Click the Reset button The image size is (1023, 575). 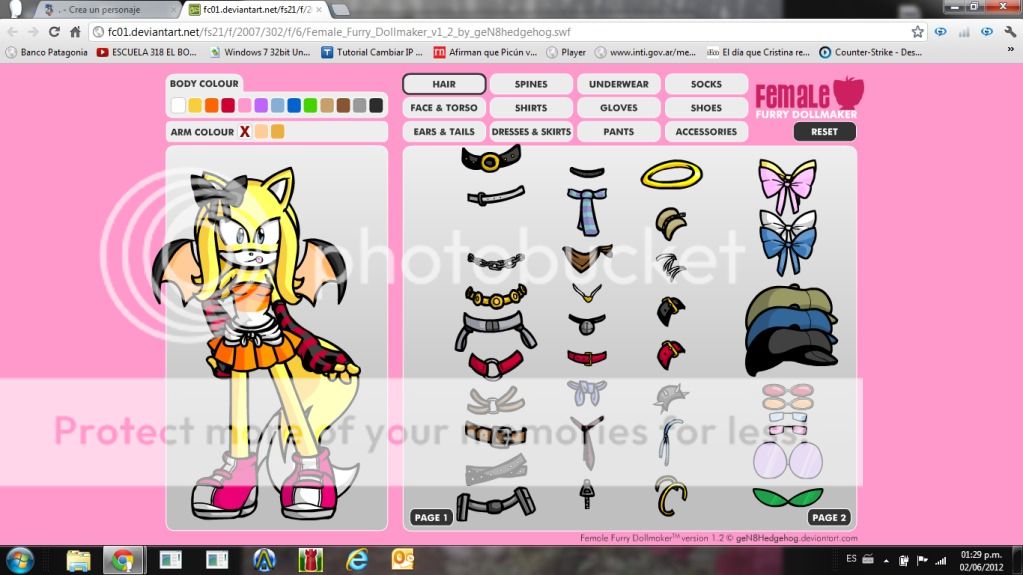tap(824, 131)
